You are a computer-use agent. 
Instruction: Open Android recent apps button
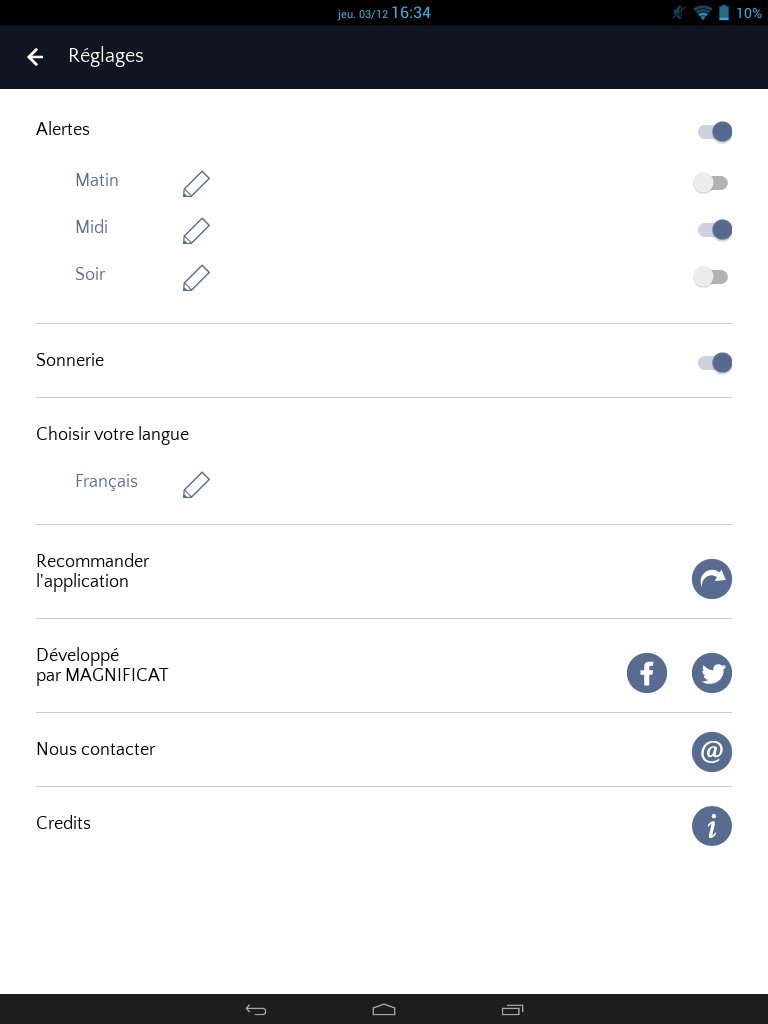click(x=513, y=1009)
